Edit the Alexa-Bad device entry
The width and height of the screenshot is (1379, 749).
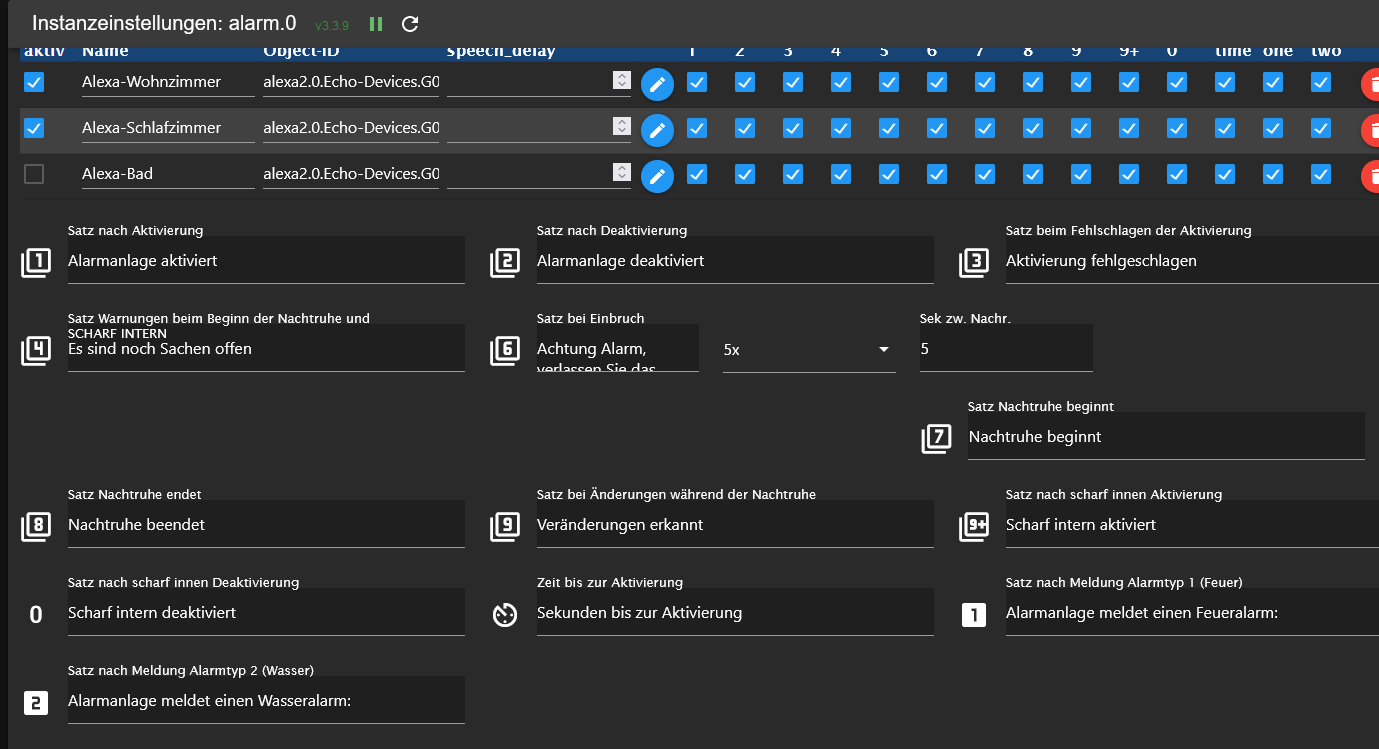coord(657,176)
